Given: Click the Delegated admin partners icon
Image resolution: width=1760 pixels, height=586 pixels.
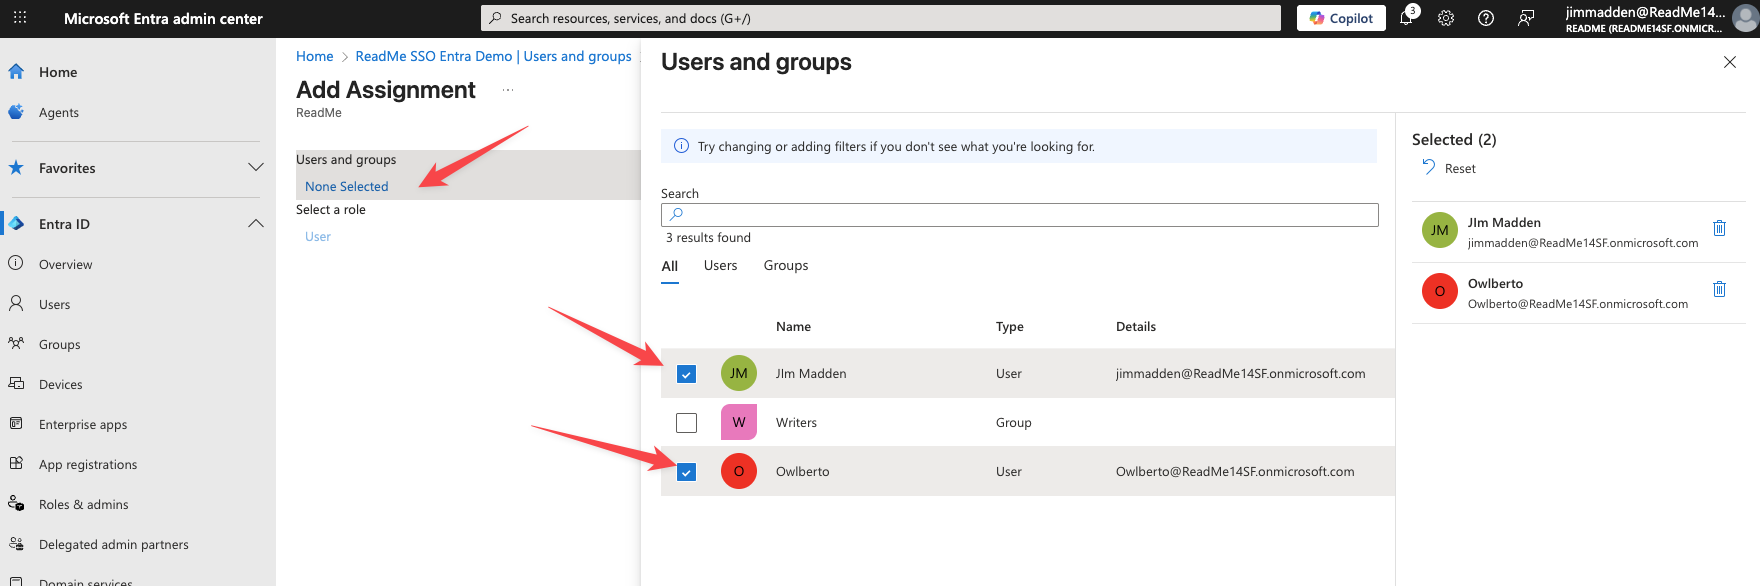Looking at the screenshot, I should click(x=16, y=544).
